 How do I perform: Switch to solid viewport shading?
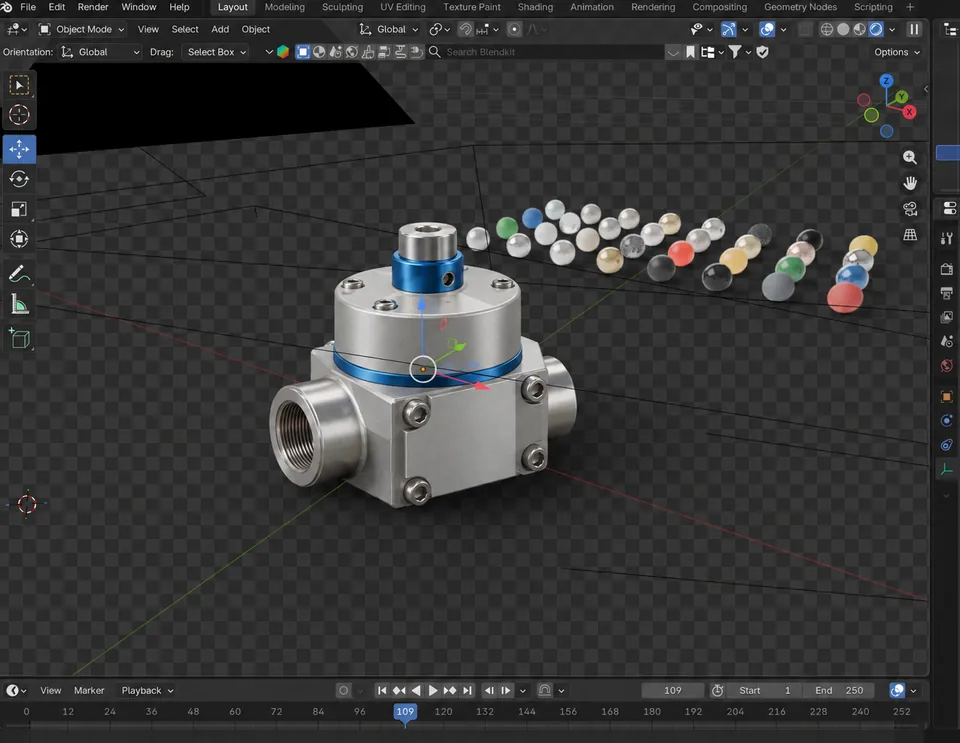point(843,29)
